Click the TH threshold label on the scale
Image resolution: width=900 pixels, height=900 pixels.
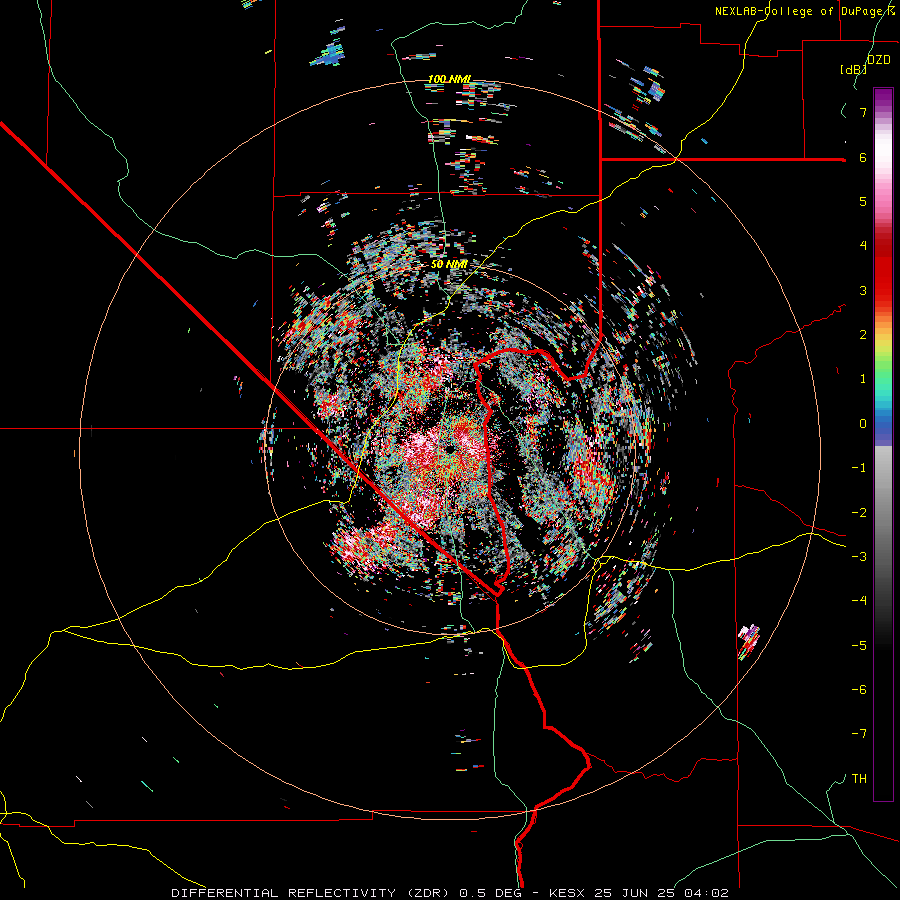click(x=859, y=779)
